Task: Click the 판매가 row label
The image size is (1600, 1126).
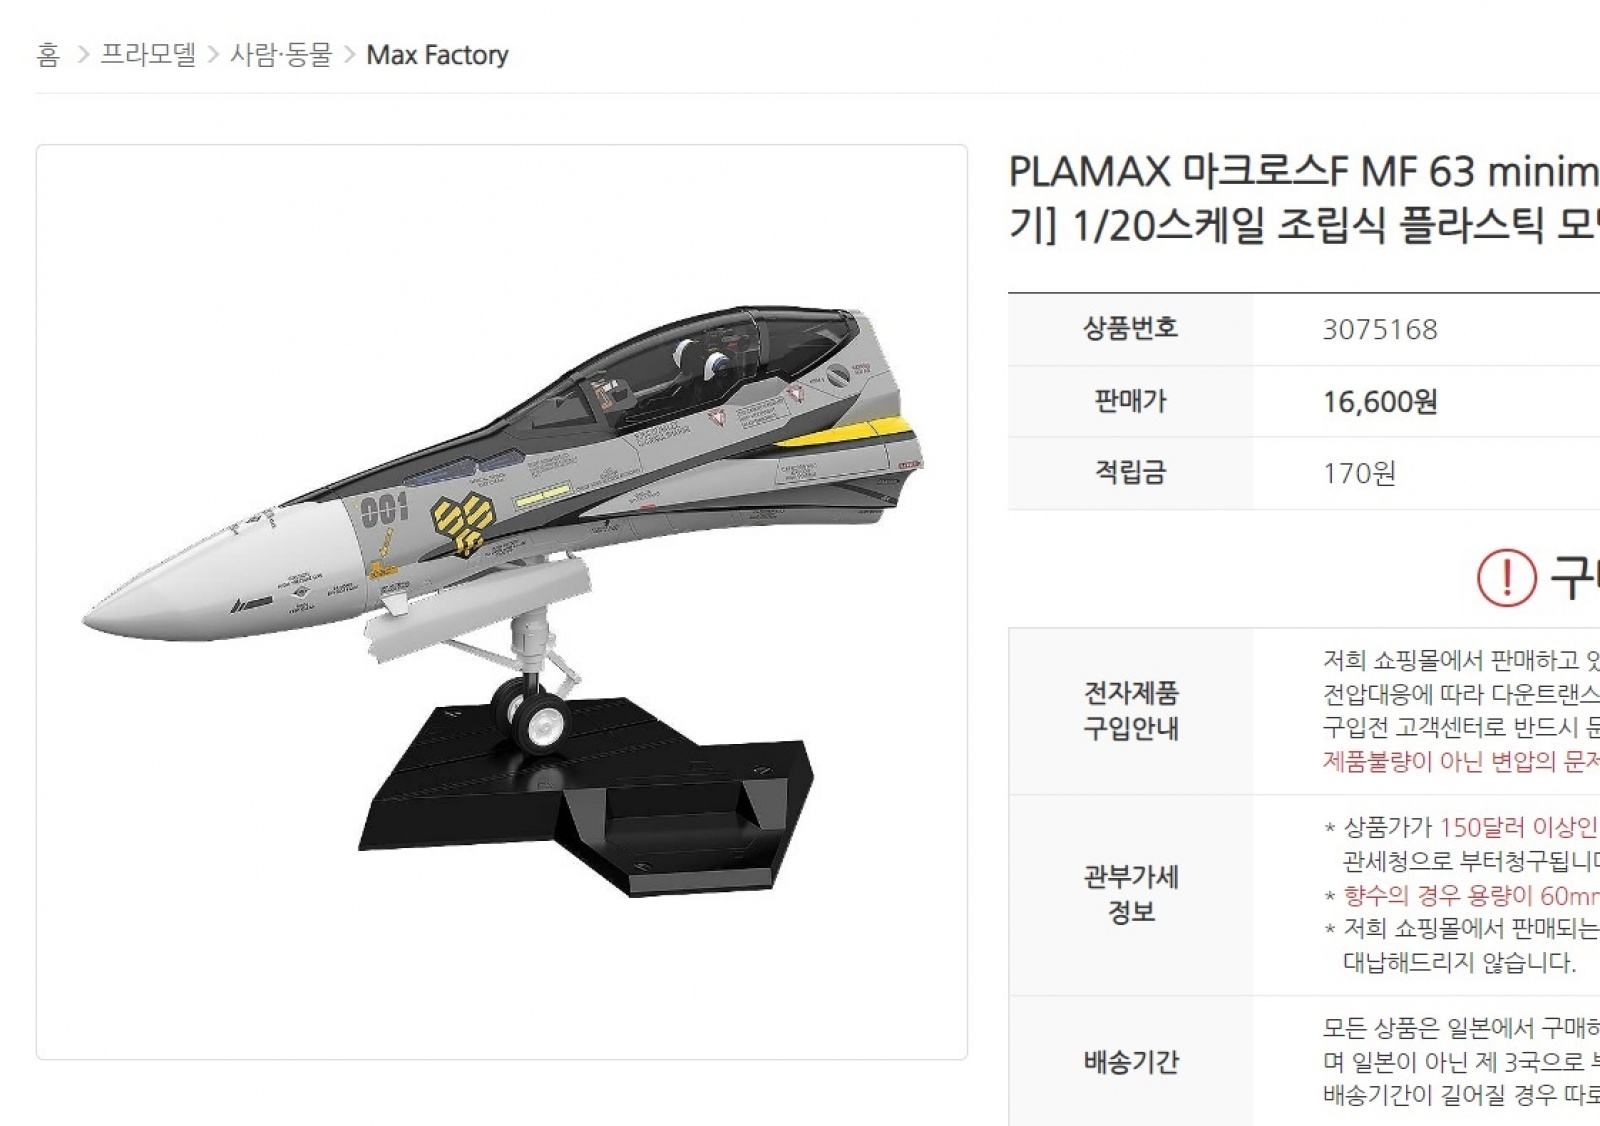Action: [1130, 401]
